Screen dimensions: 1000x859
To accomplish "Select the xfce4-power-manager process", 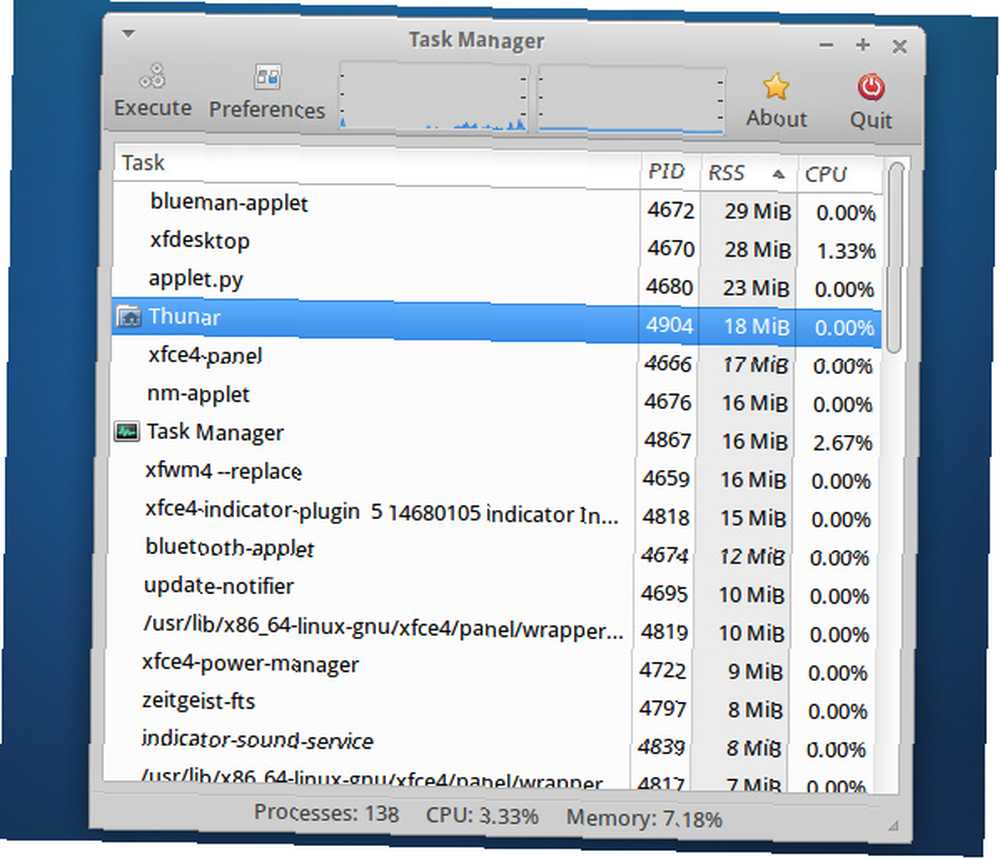I will [250, 663].
